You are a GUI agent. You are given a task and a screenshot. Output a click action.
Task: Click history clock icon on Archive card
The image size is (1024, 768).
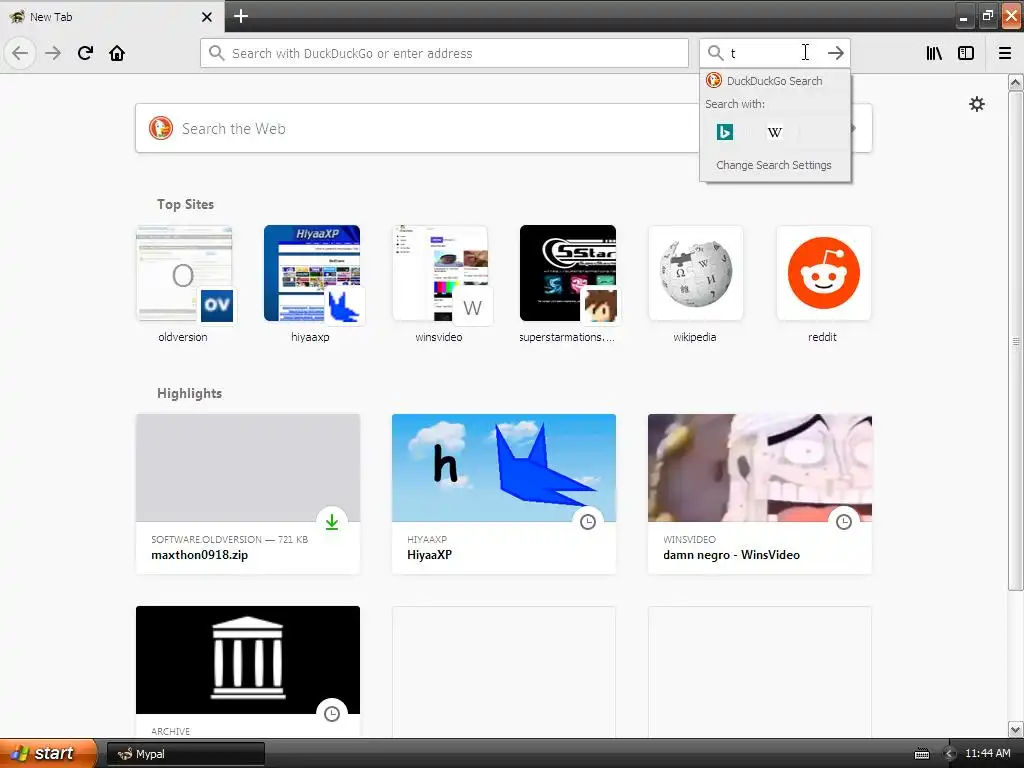(x=332, y=714)
